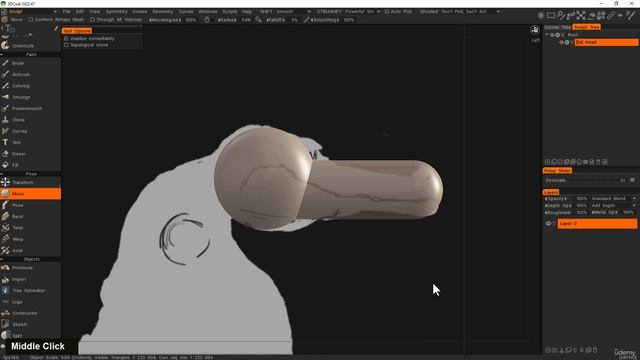The width and height of the screenshot is (640, 360).
Task: Click the chain link icon in top-right toolbar
Action: coord(611,16)
